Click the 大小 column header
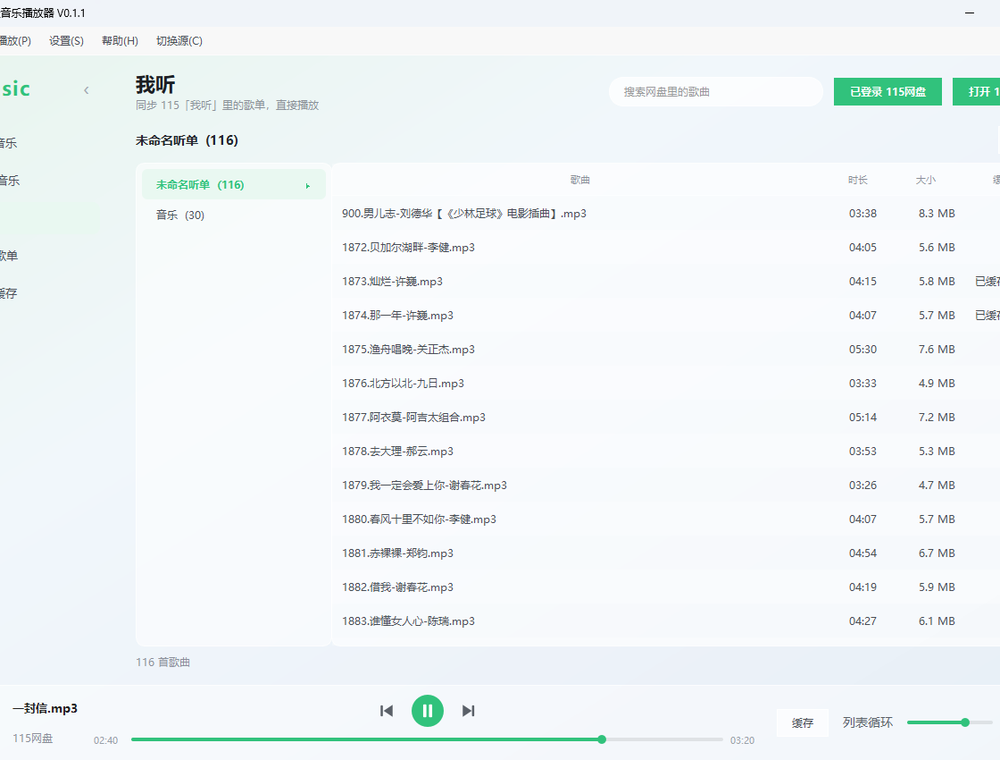Viewport: 1000px width, 760px height. (x=925, y=180)
